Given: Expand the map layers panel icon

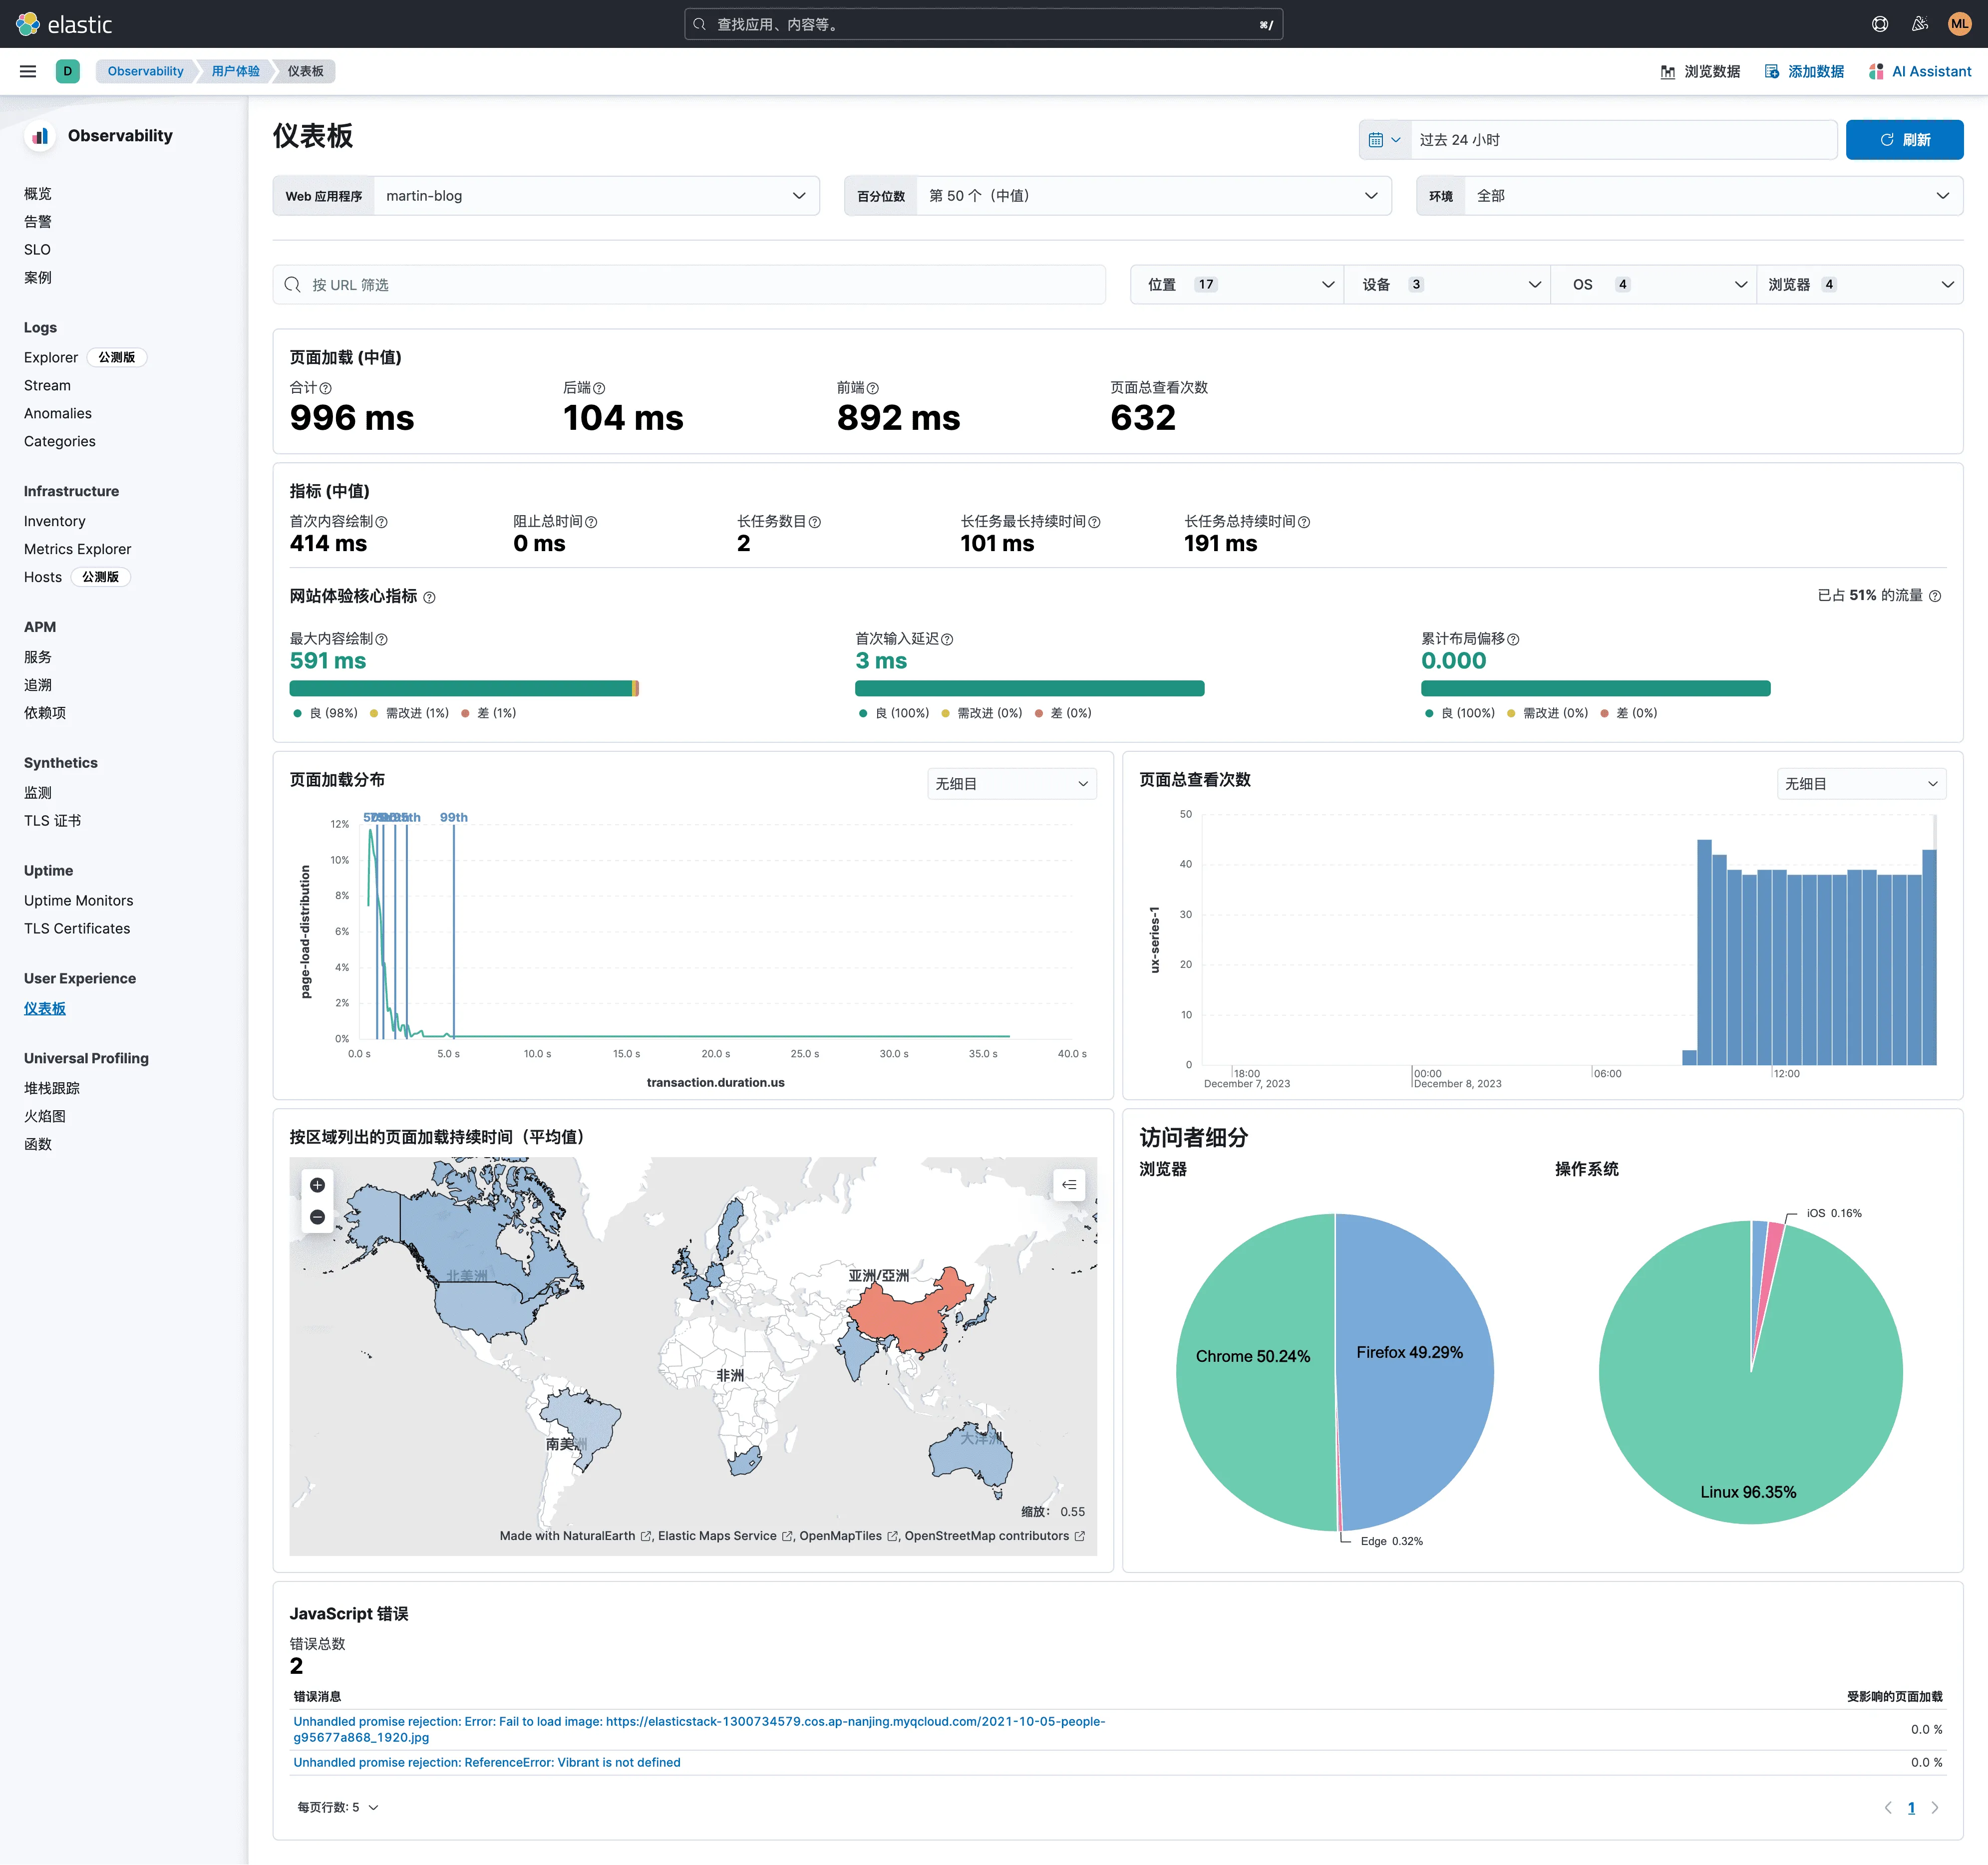Looking at the screenshot, I should click(1069, 1185).
